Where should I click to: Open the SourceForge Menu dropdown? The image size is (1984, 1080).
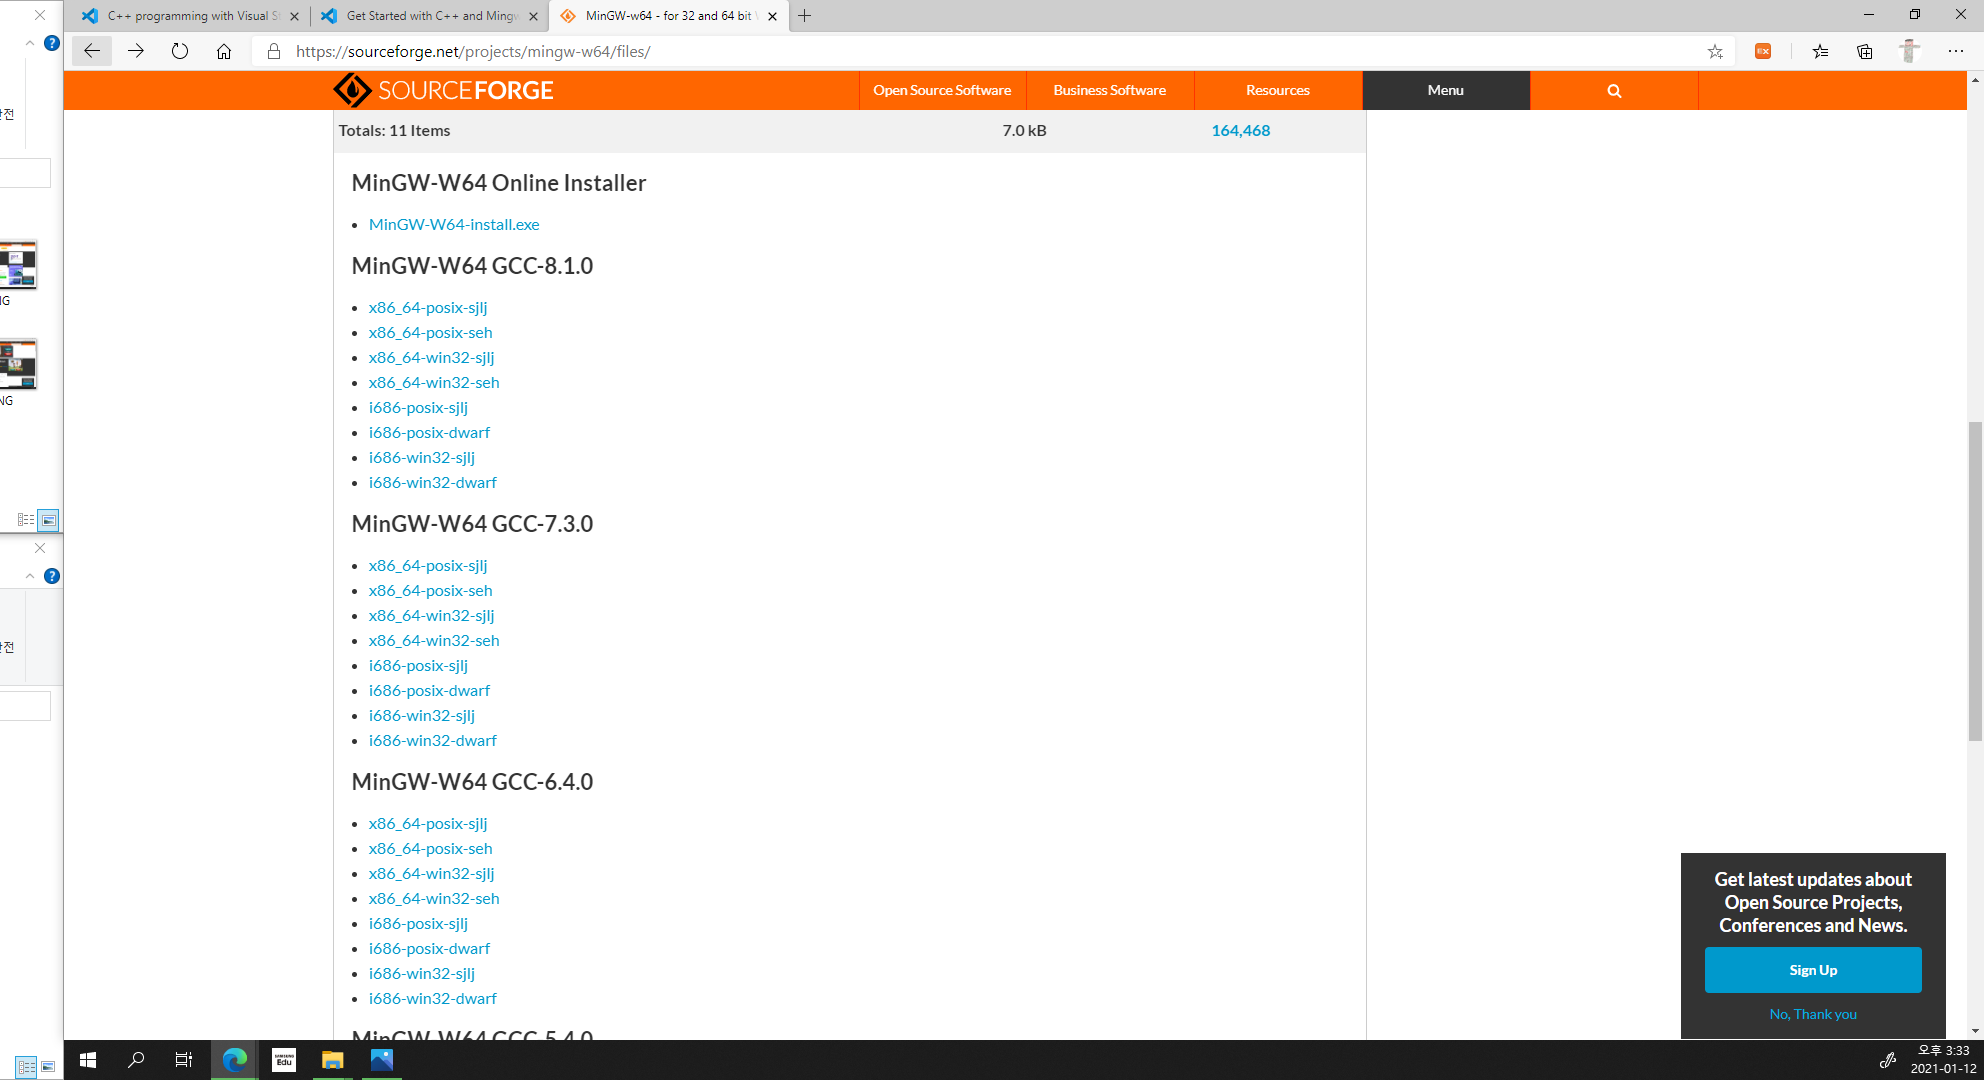[1445, 90]
